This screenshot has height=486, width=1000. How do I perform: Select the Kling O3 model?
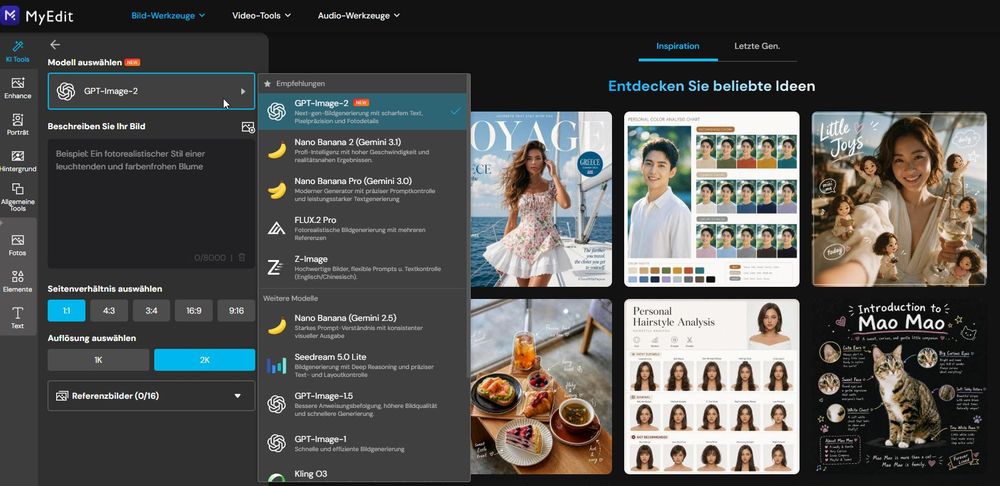(x=364, y=474)
